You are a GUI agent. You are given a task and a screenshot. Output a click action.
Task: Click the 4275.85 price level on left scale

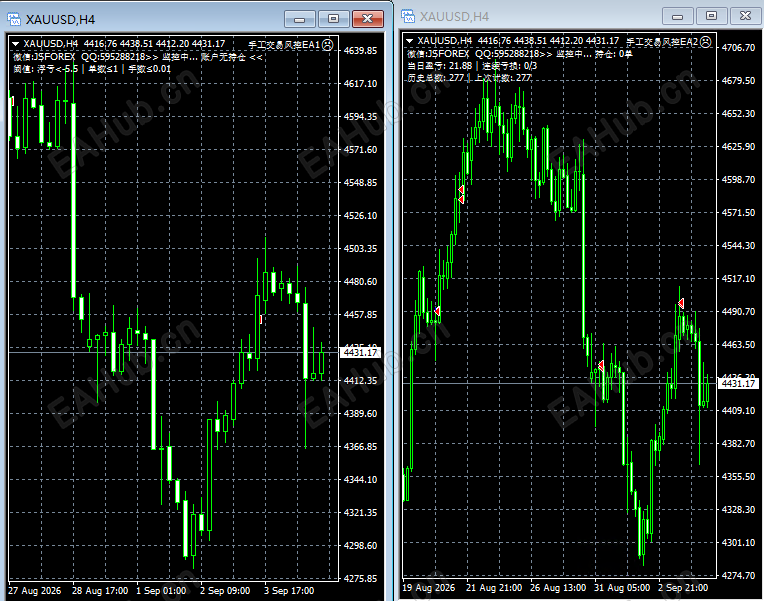click(x=360, y=579)
